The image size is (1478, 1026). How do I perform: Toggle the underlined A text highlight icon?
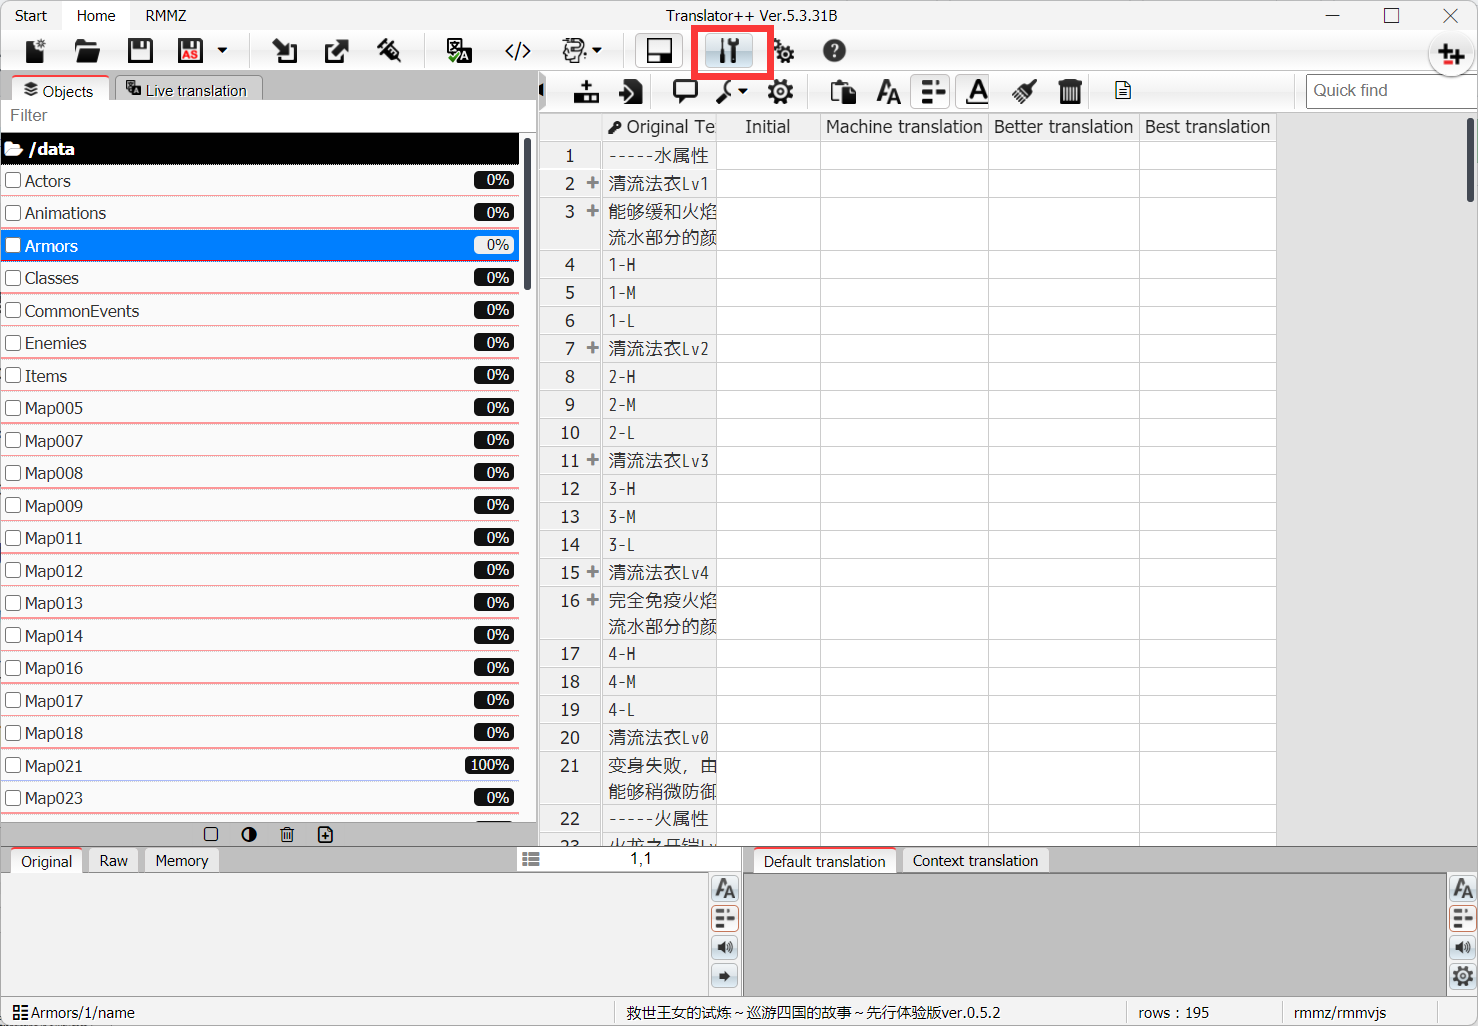tap(977, 92)
